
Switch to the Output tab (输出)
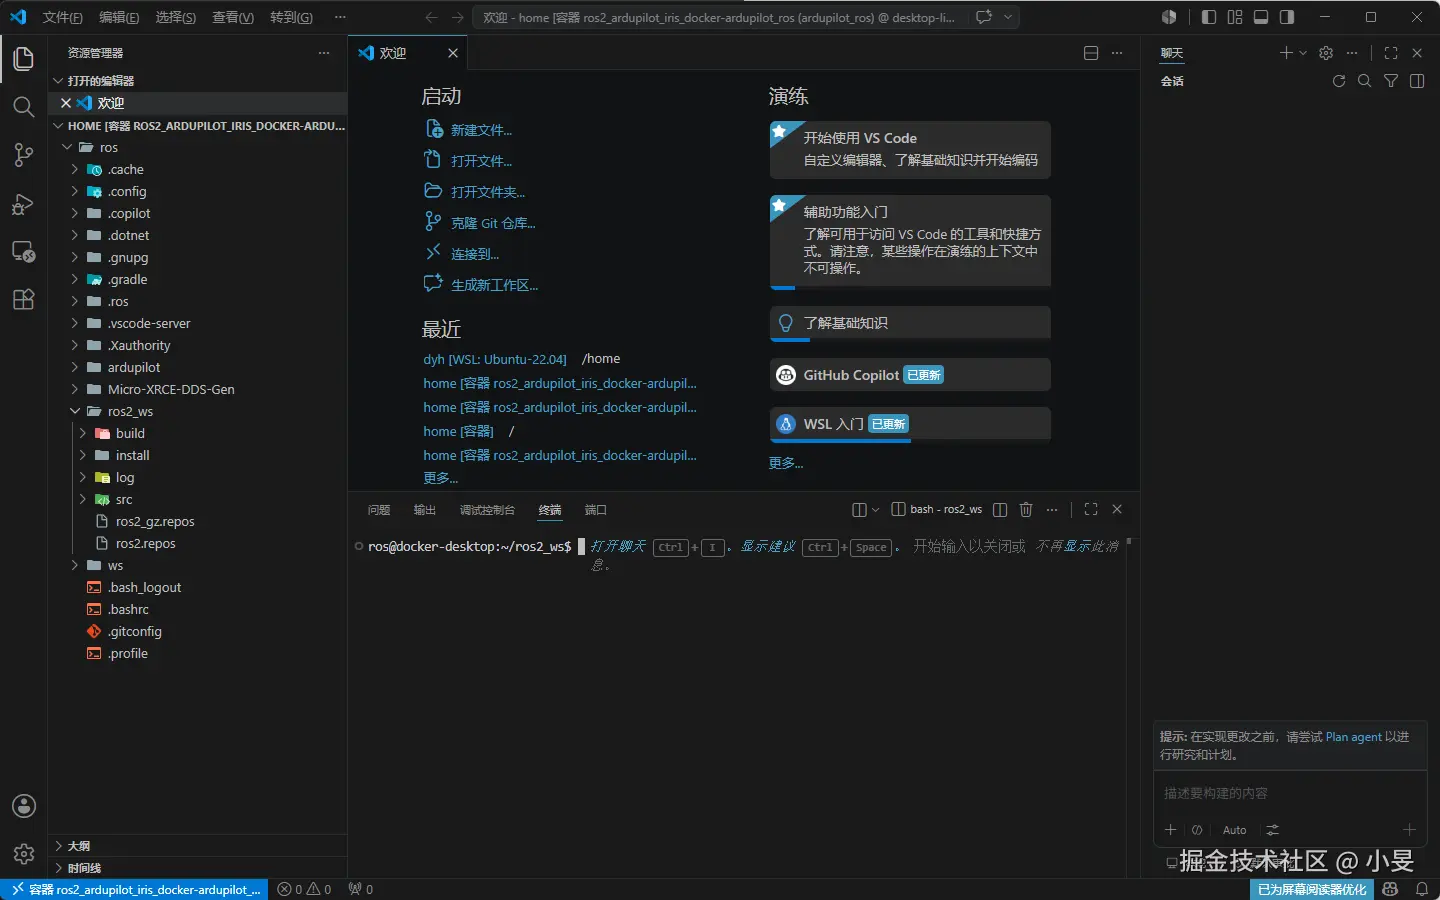pyautogui.click(x=425, y=510)
